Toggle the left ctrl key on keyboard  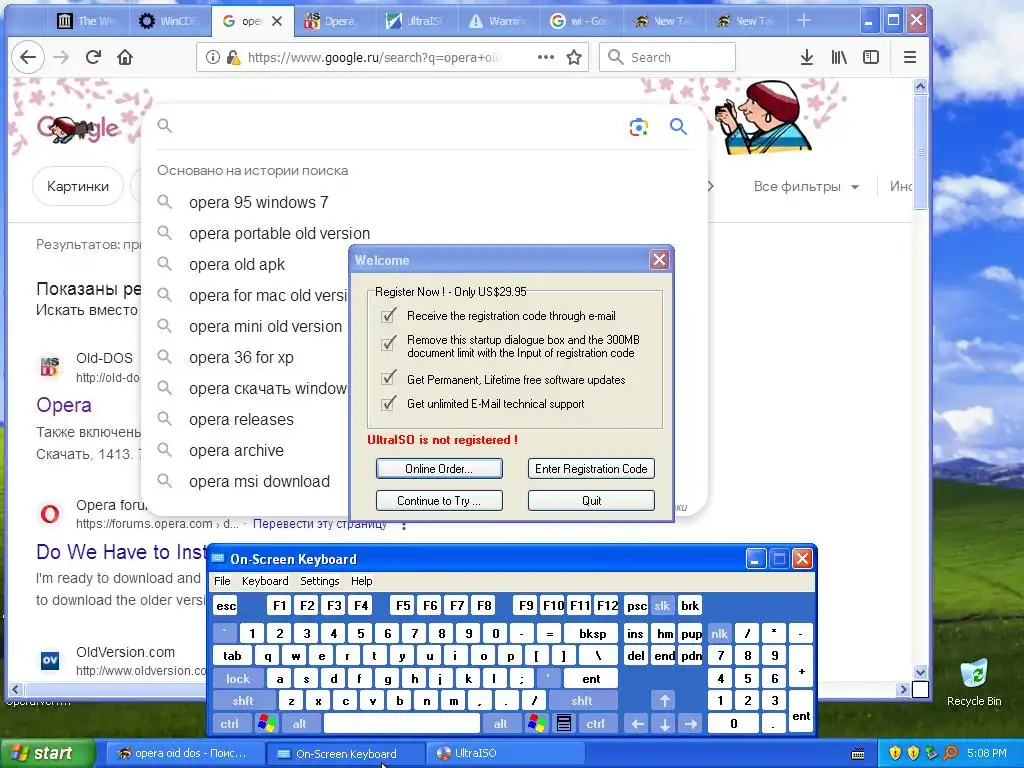230,724
